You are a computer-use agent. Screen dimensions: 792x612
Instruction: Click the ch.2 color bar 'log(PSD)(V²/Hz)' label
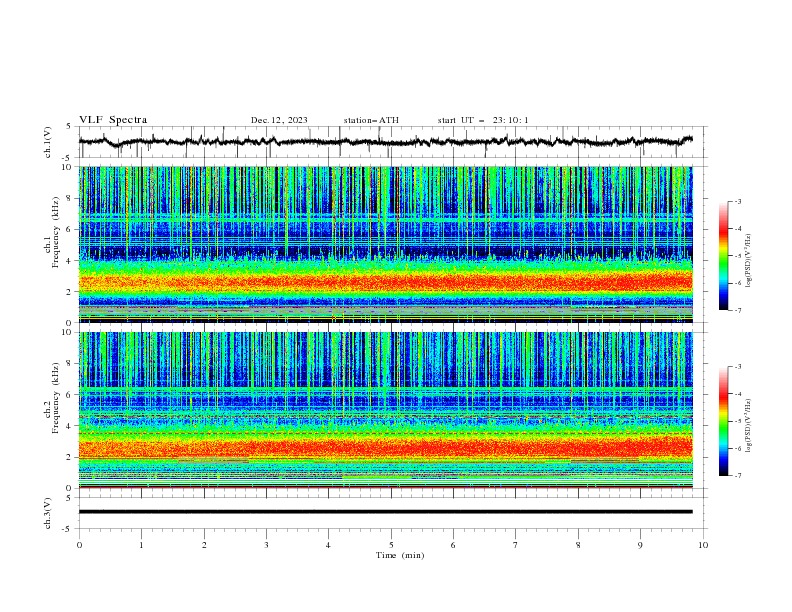(749, 426)
